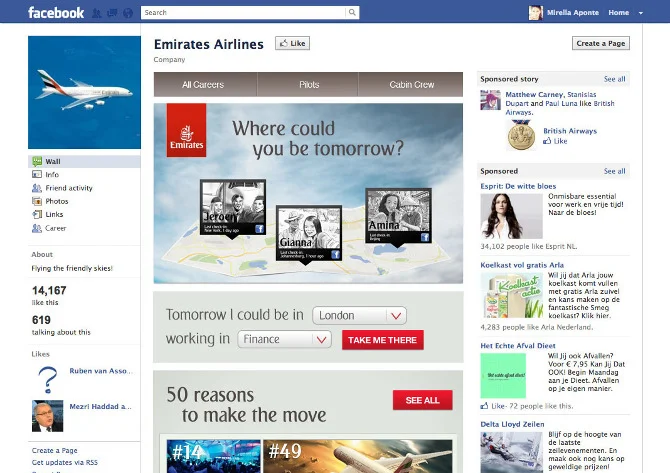Click the sponsored story user avatar
The height and width of the screenshot is (473, 670).
tap(490, 100)
